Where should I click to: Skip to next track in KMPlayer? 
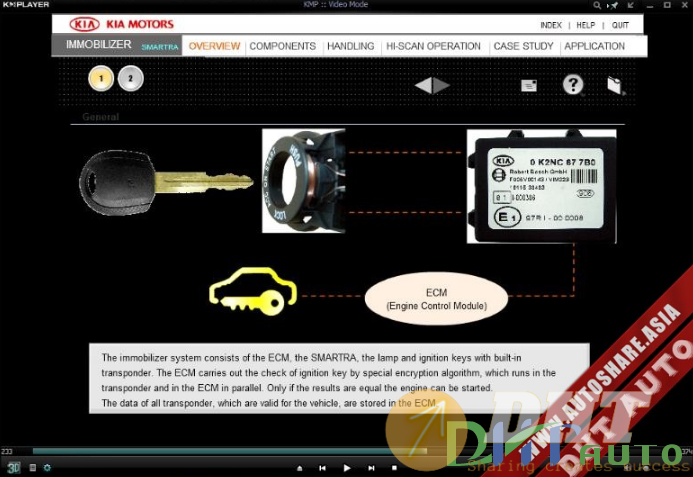click(371, 468)
